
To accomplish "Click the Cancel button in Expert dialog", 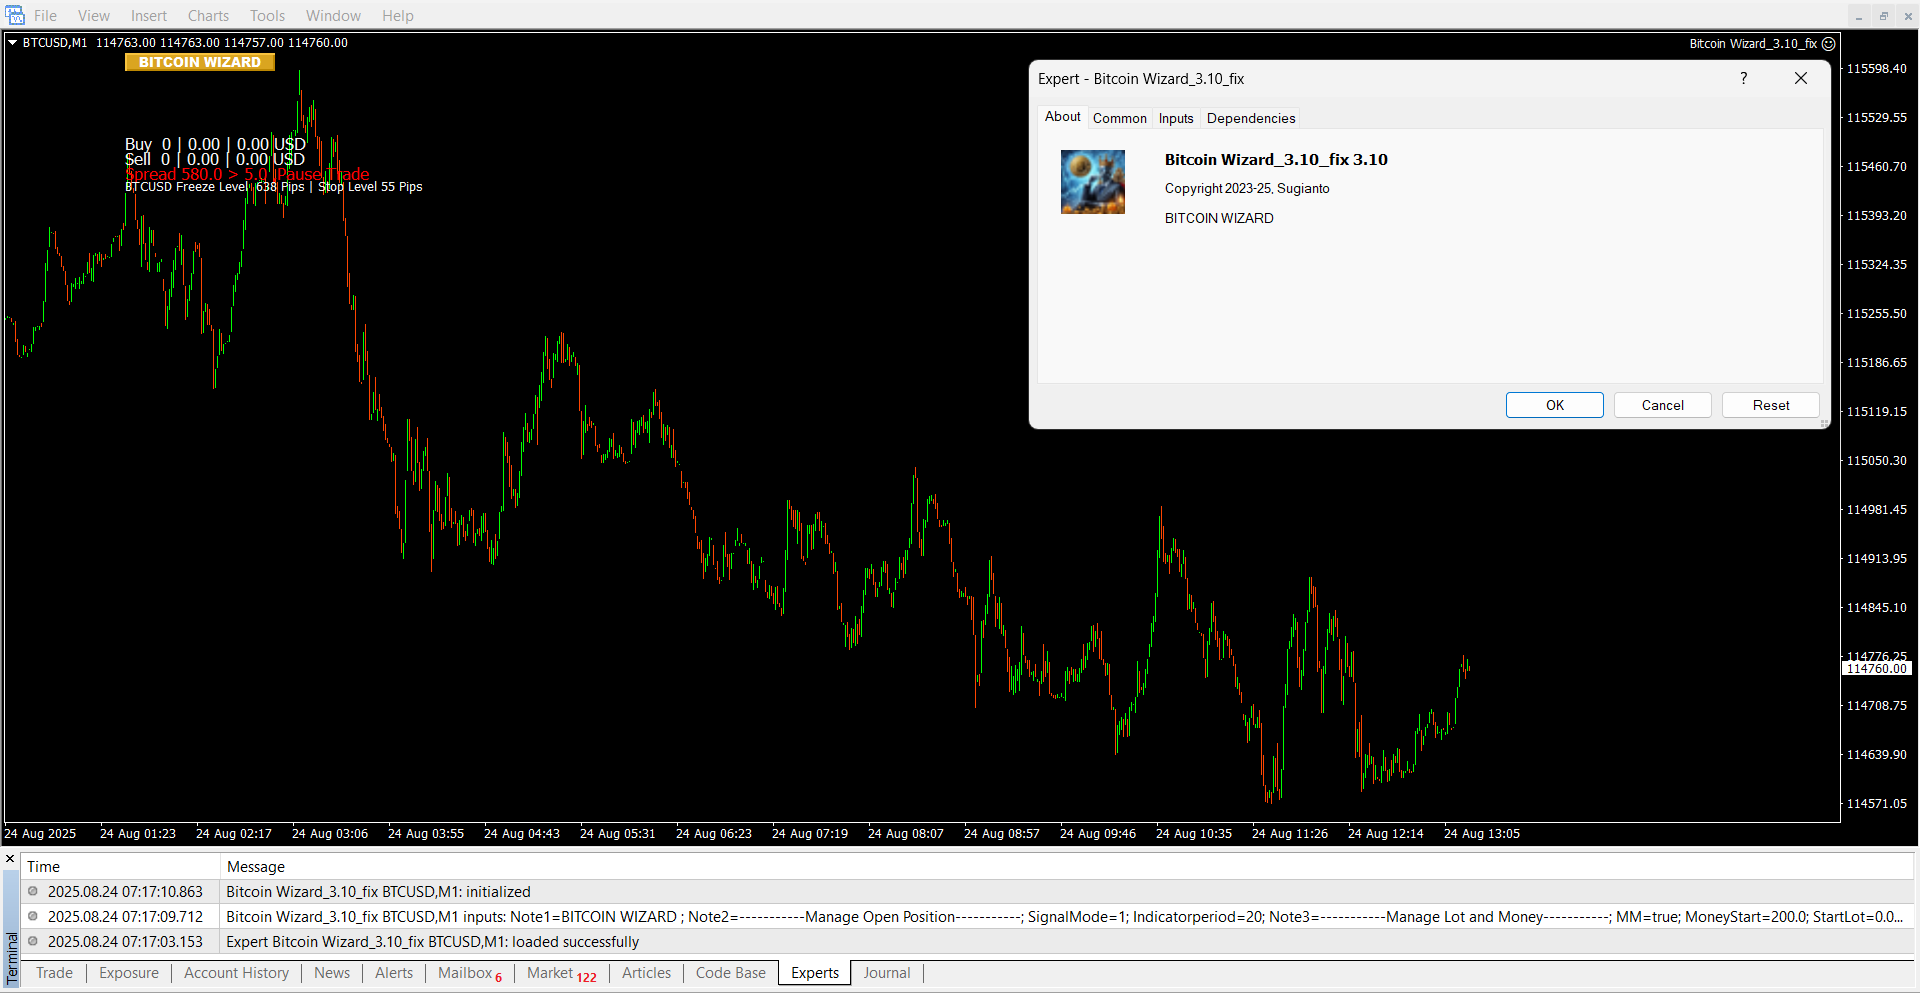I will pos(1662,405).
